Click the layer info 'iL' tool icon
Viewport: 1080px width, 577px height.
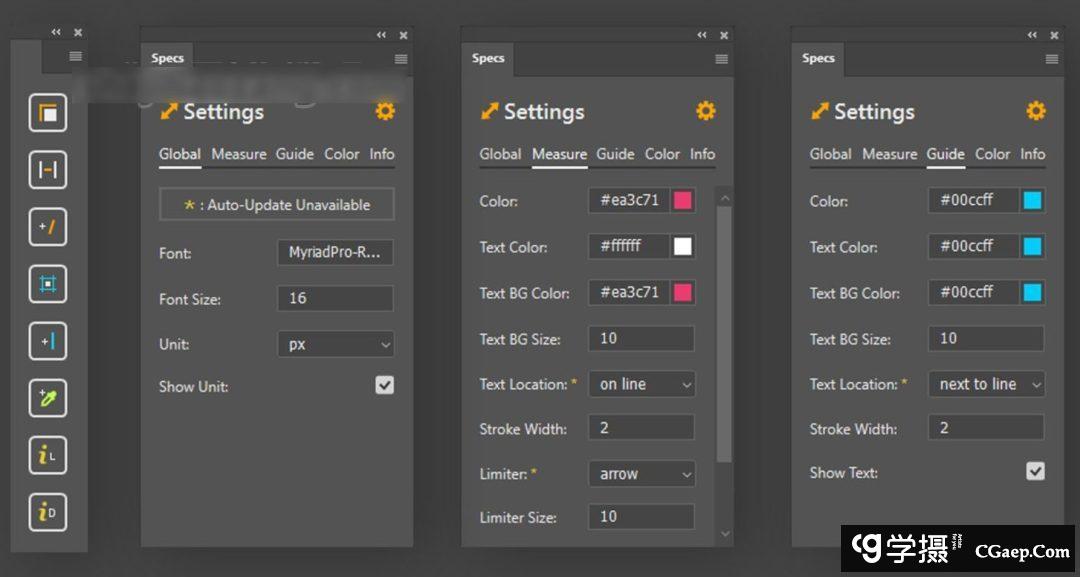point(48,456)
